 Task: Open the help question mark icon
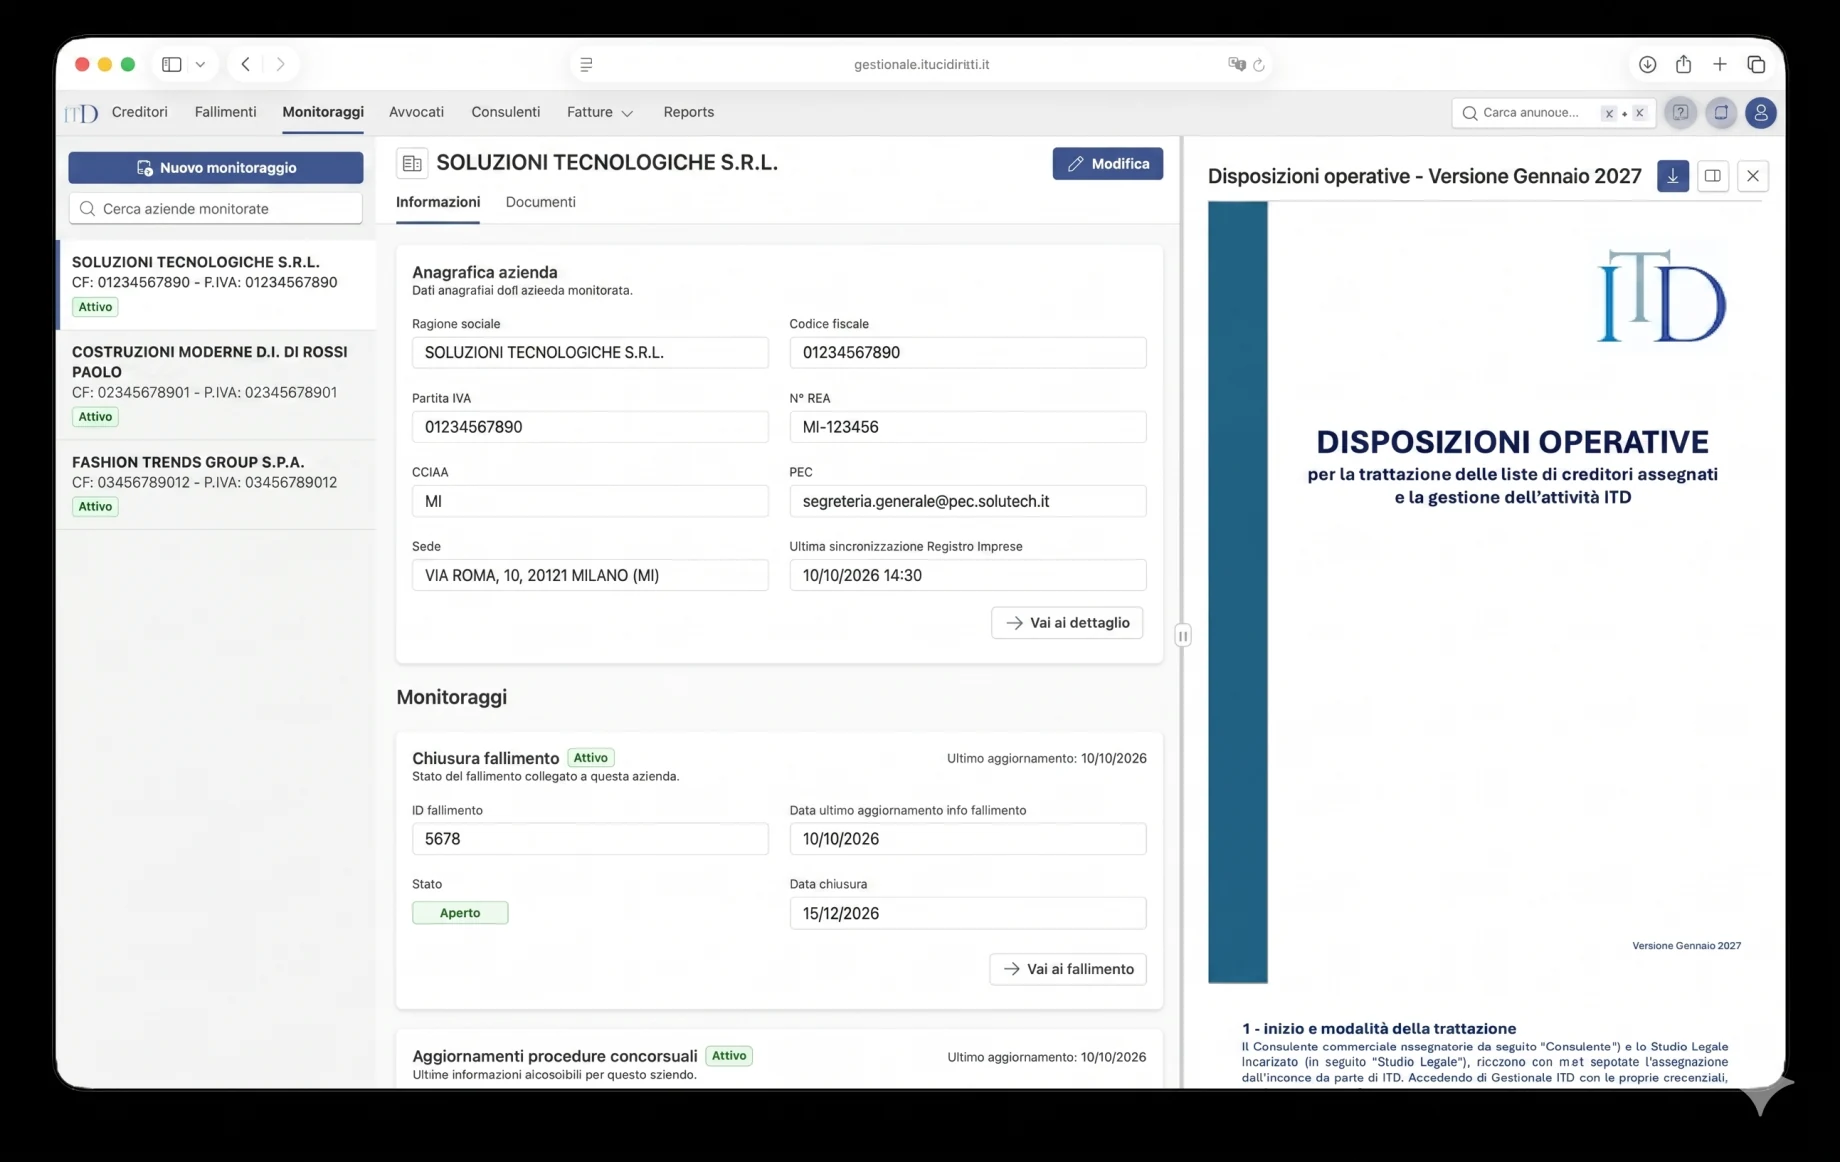pos(1681,113)
